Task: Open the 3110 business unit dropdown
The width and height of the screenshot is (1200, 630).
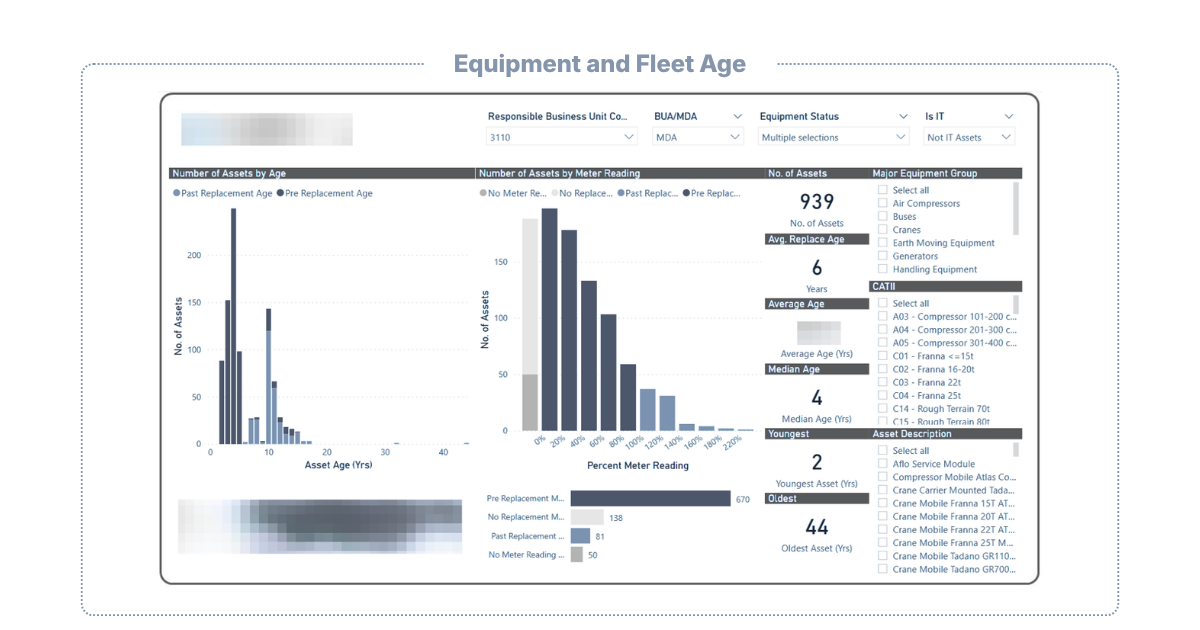Action: coord(562,137)
